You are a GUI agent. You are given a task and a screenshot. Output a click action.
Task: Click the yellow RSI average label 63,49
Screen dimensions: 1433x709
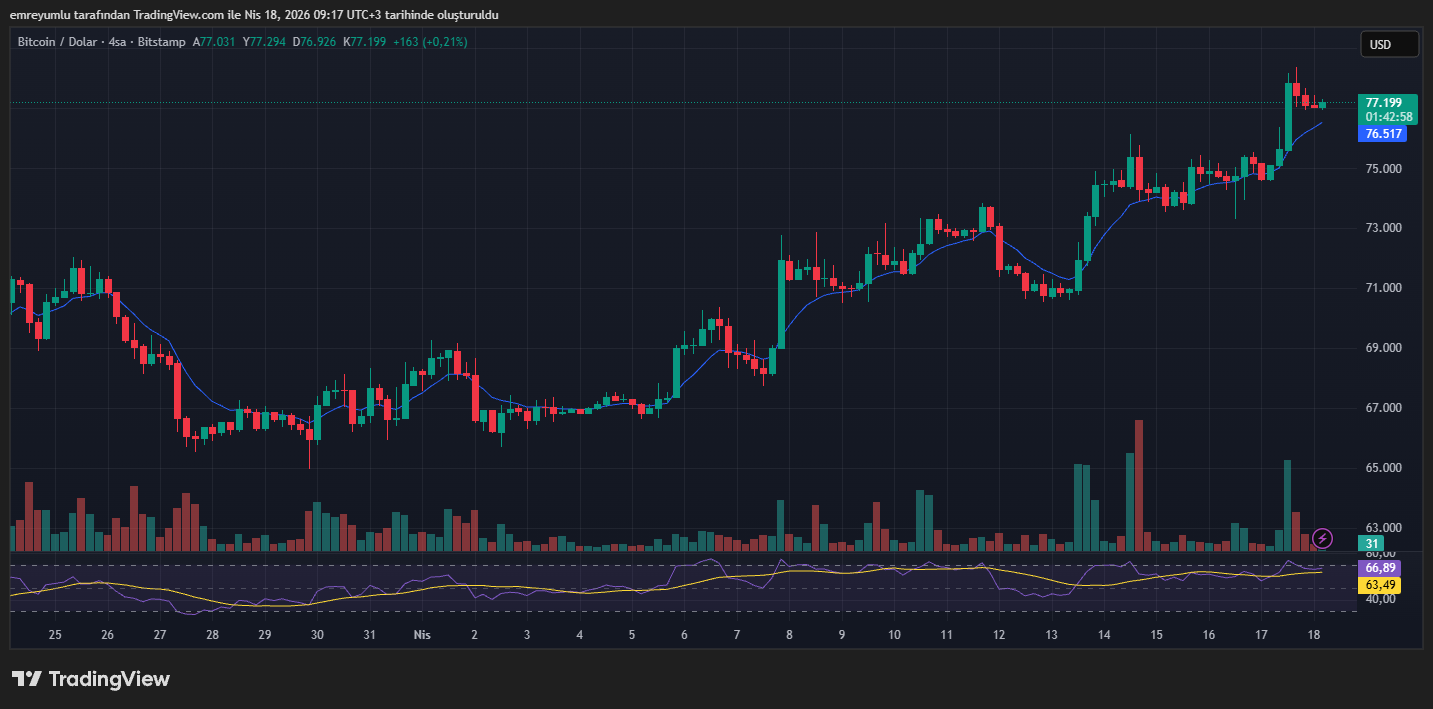(1380, 584)
